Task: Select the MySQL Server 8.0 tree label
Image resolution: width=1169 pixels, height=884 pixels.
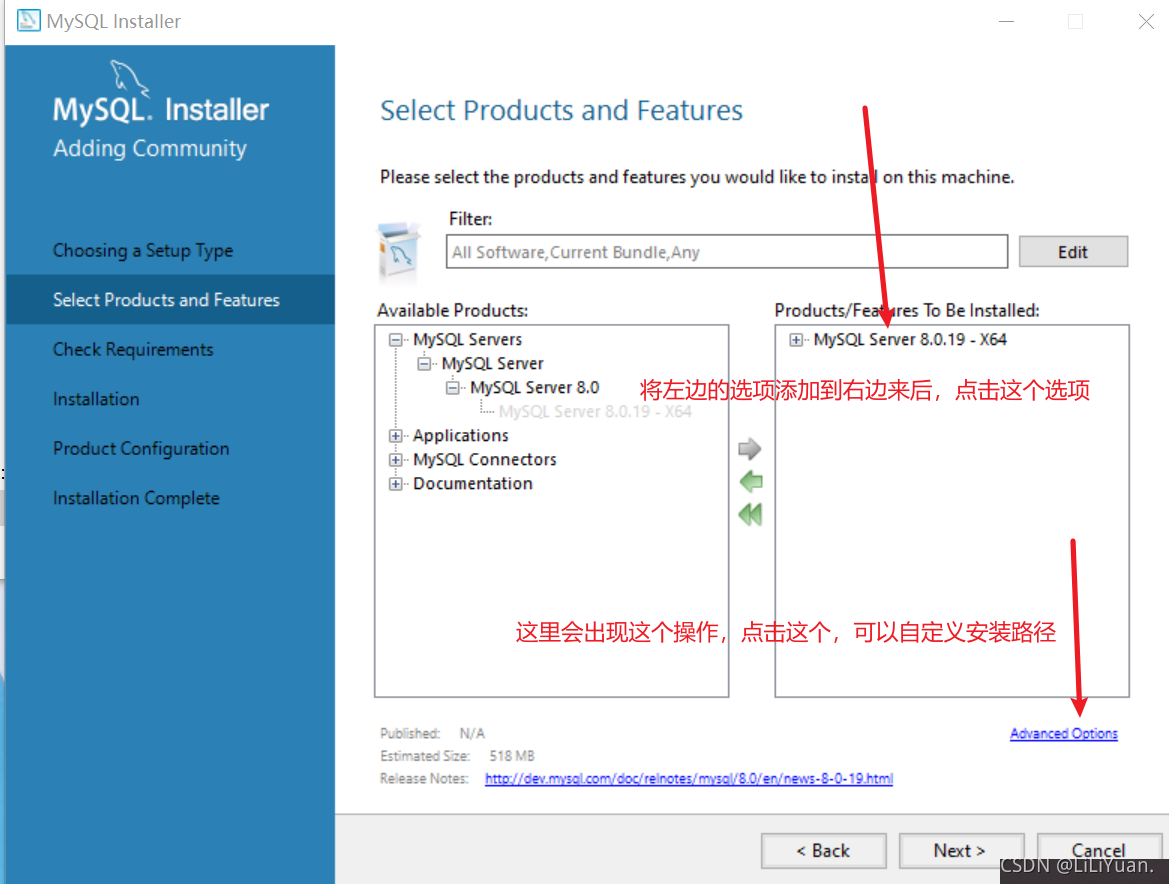Action: point(535,388)
